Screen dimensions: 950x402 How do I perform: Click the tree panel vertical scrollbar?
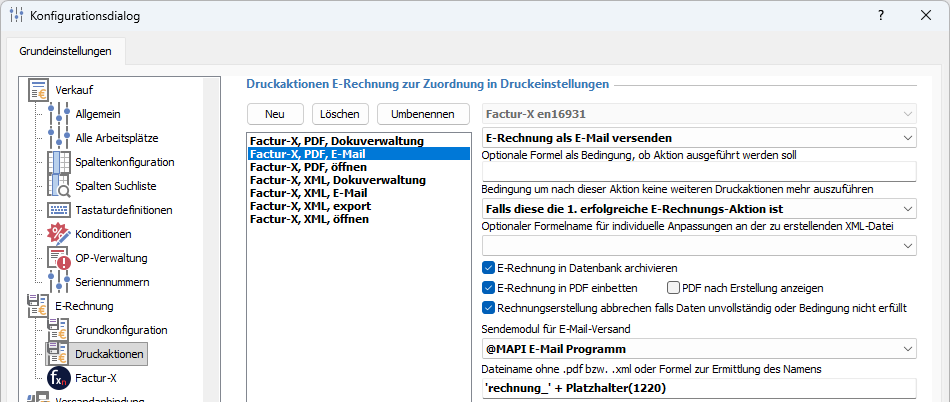coord(212,239)
